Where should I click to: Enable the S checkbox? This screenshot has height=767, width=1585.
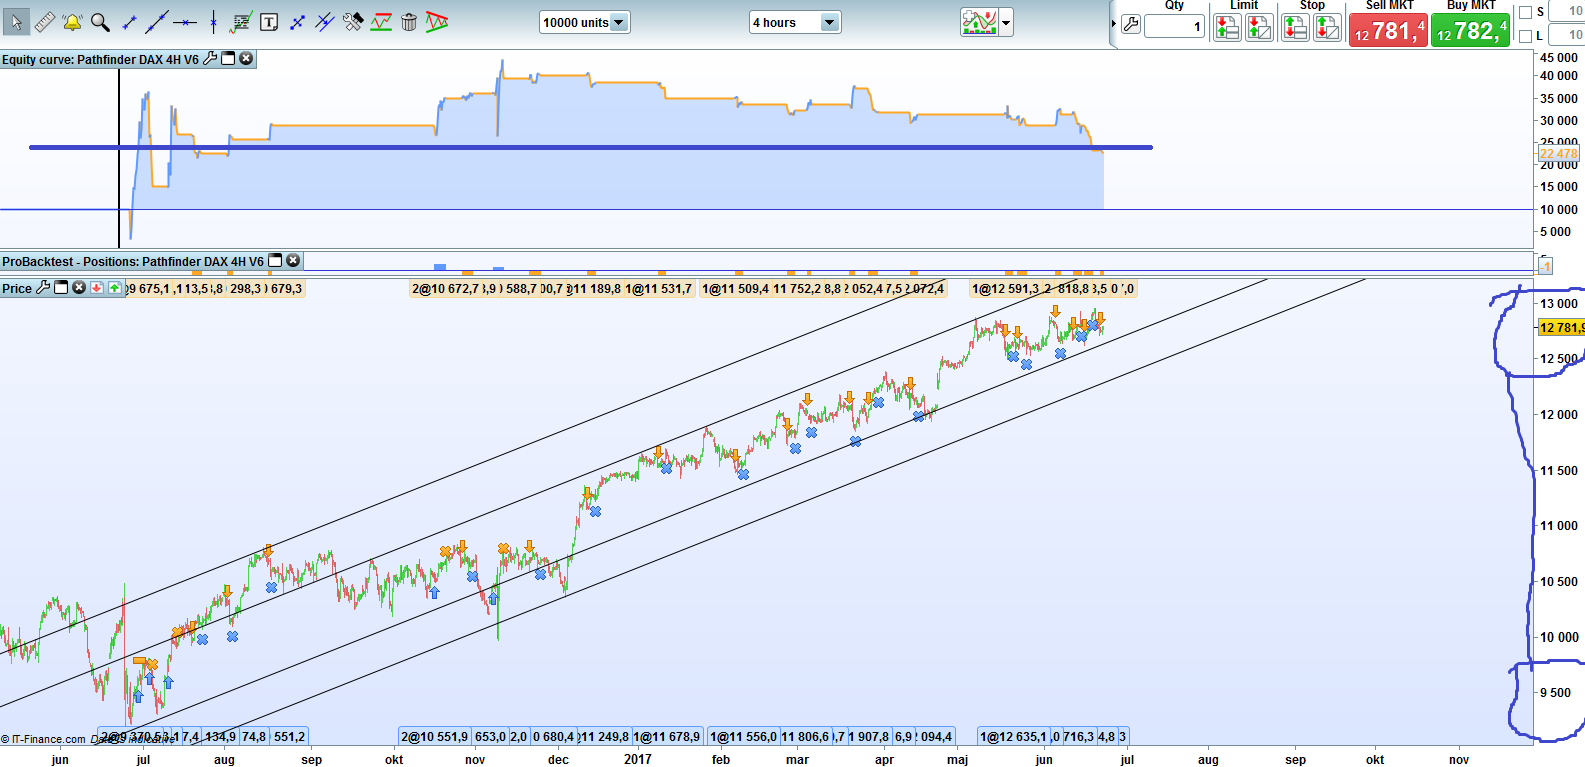coord(1525,12)
